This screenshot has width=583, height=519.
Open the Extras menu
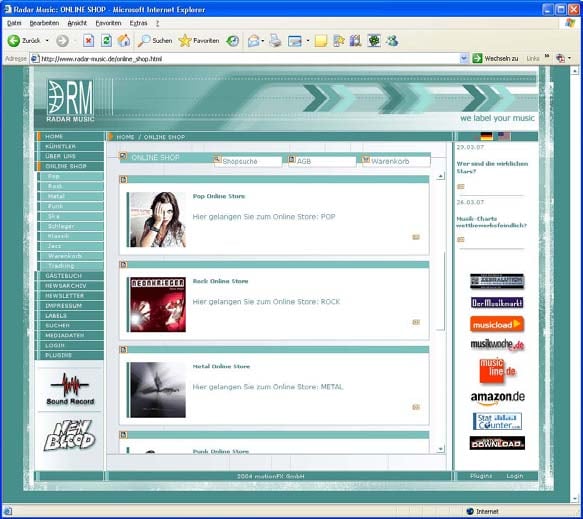pyautogui.click(x=138, y=23)
